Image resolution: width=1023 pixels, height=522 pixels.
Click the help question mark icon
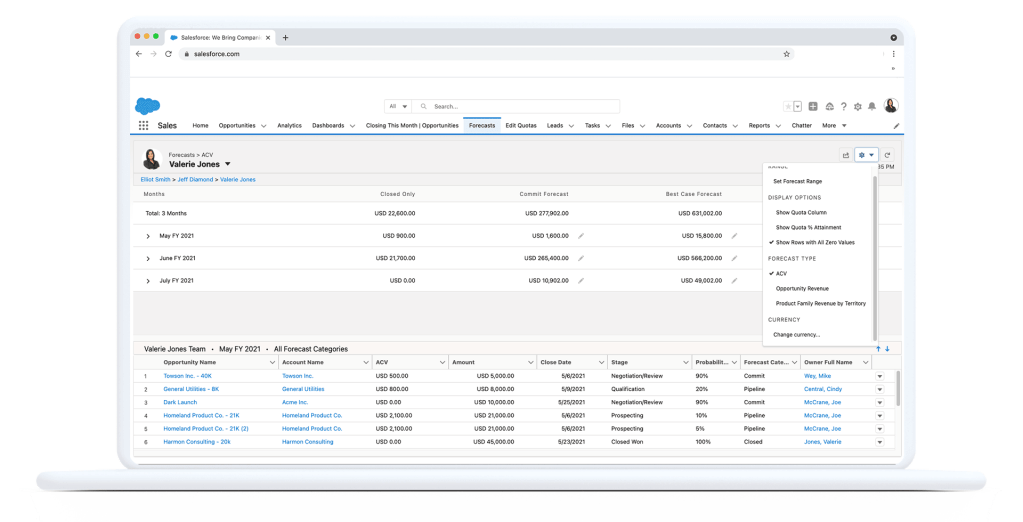pyautogui.click(x=843, y=106)
